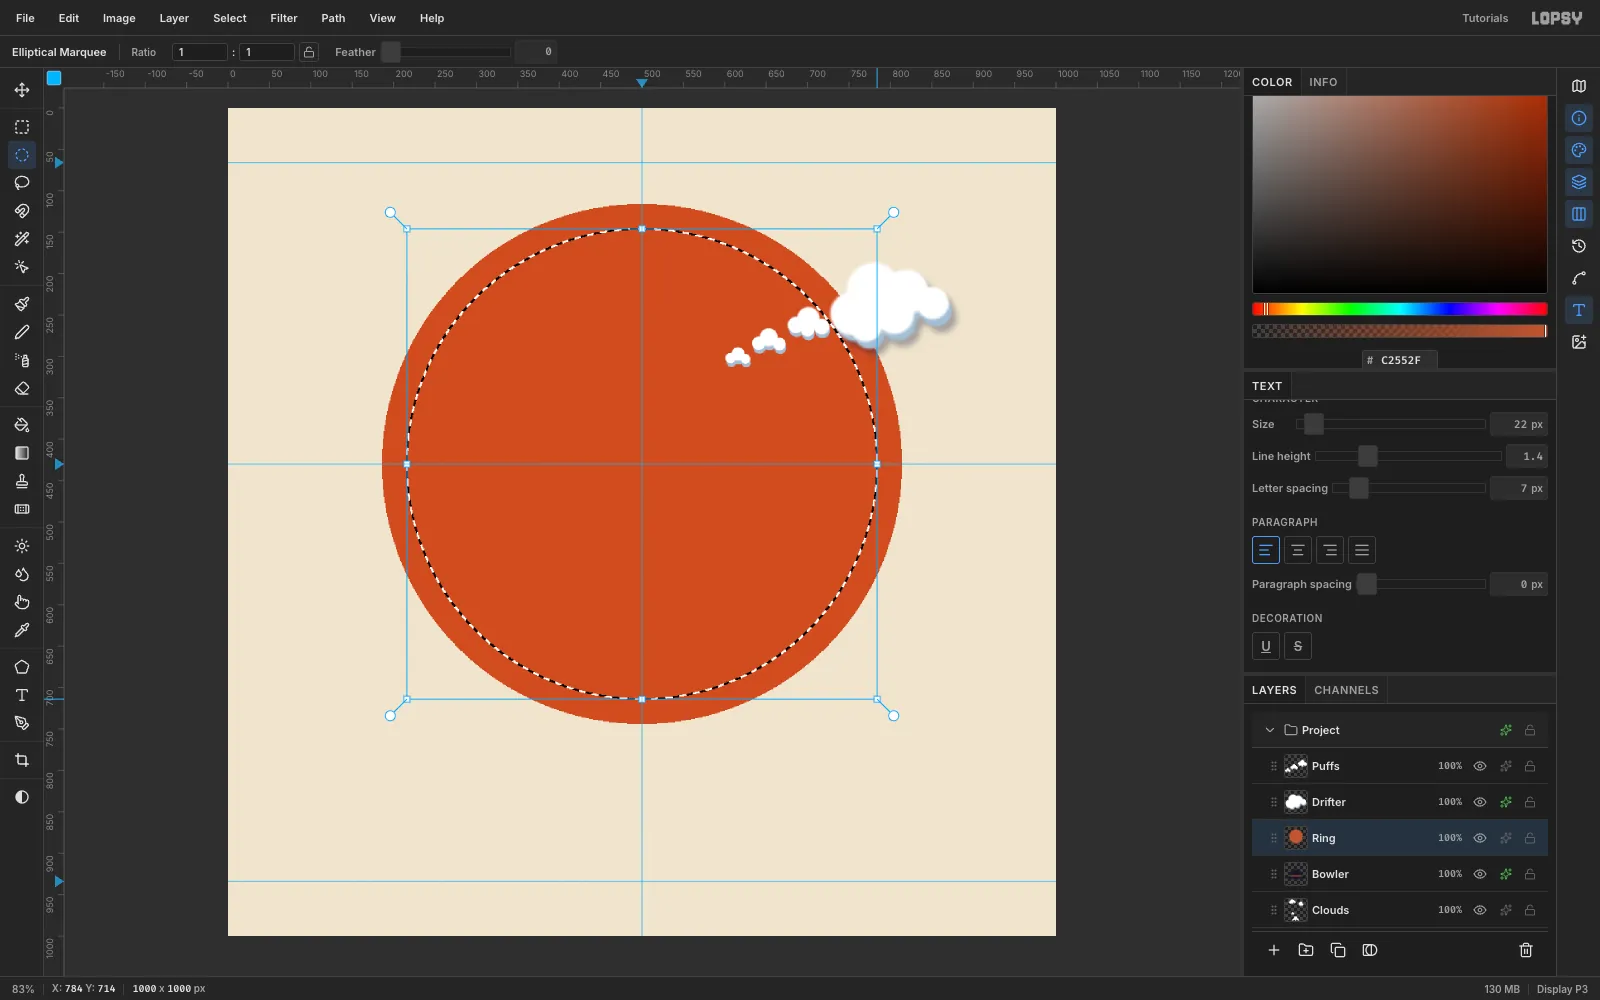Adjust the hue spectrum slider
This screenshot has width=1600, height=1000.
point(1400,309)
